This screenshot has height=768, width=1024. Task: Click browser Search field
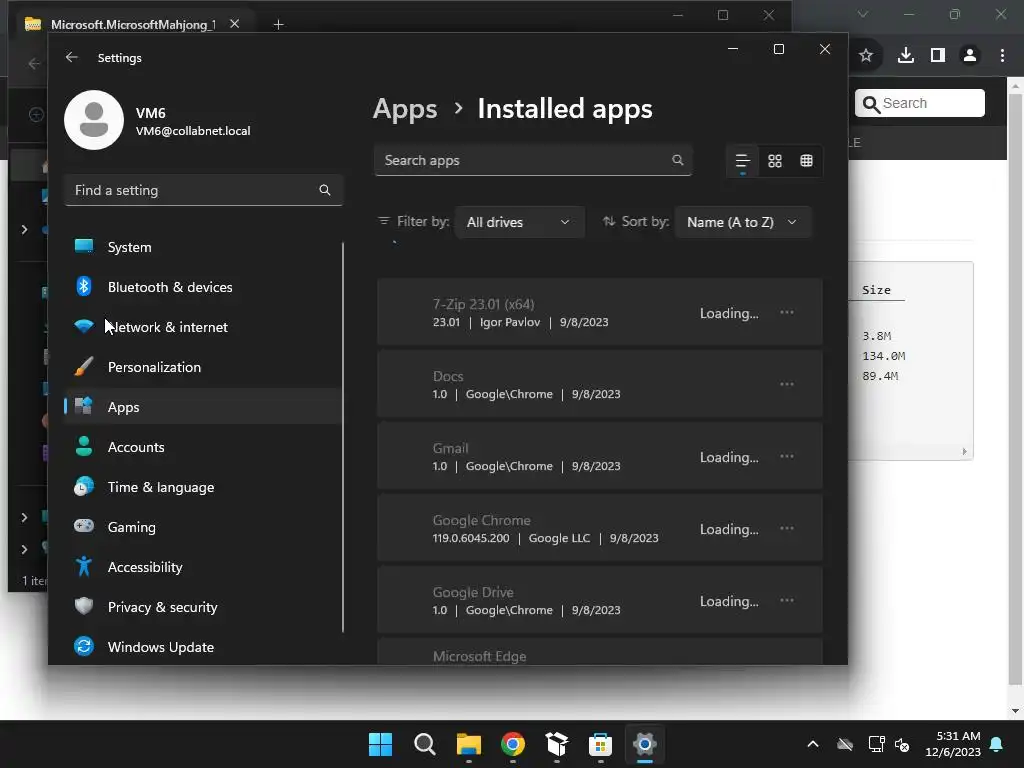coord(920,103)
